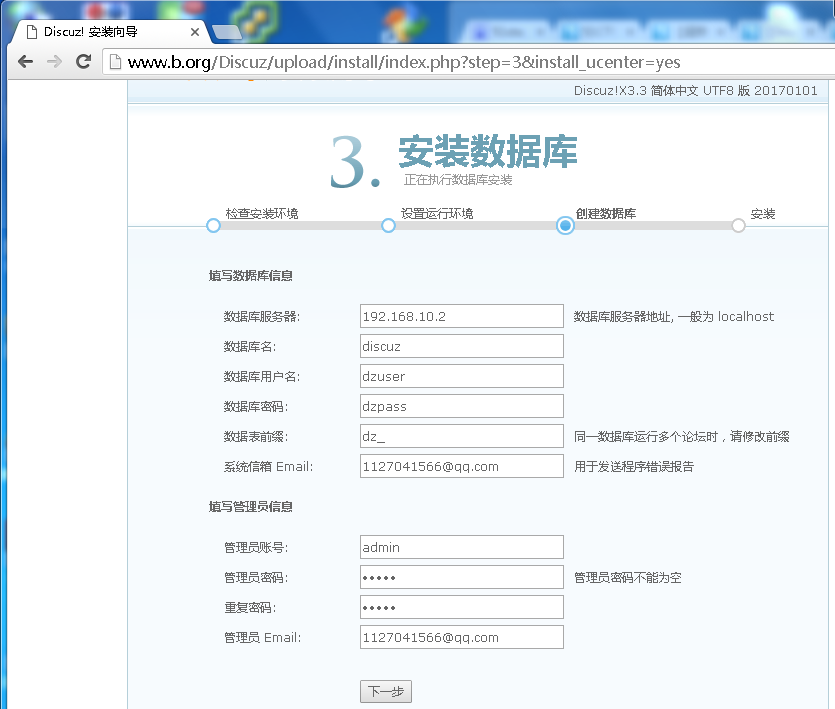This screenshot has height=709, width=835.
Task: Open a new browser tab
Action: coord(226,32)
